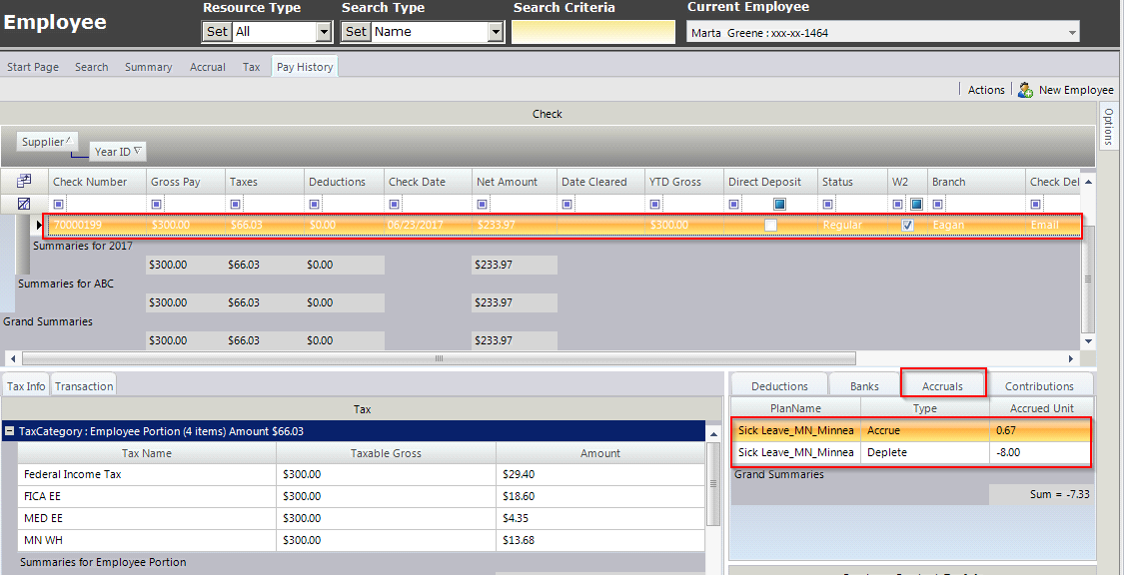
Task: Open Direct Deposit filter operator icon
Action: tap(733, 204)
